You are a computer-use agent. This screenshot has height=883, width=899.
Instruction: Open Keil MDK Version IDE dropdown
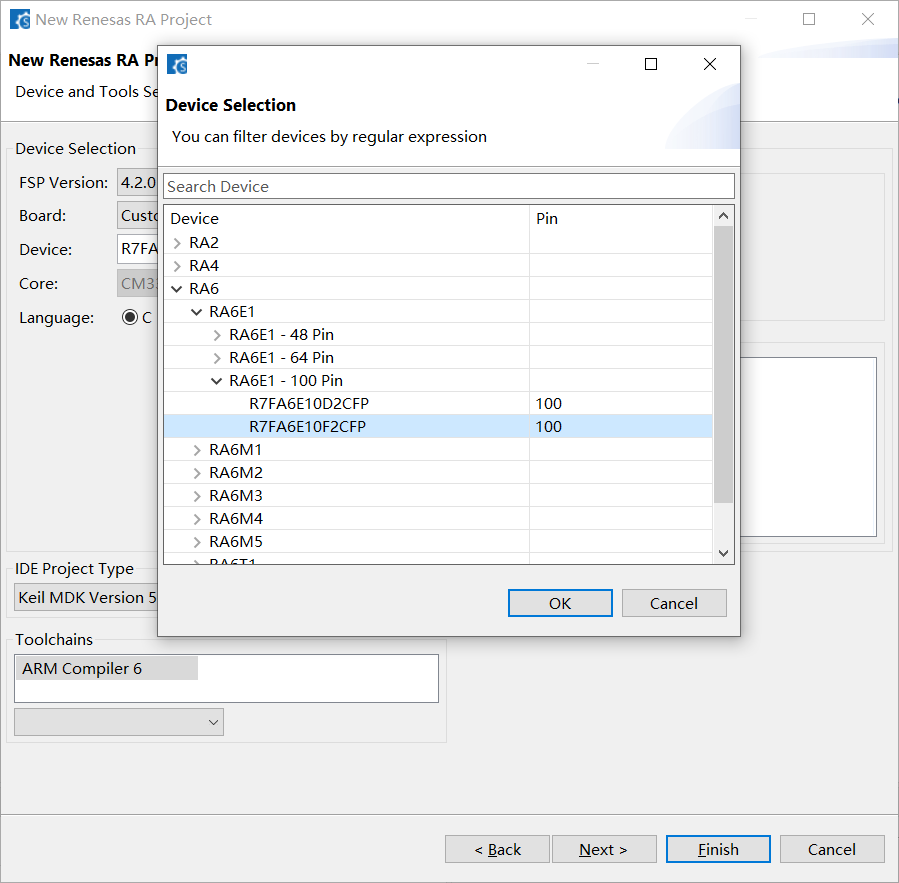click(86, 597)
